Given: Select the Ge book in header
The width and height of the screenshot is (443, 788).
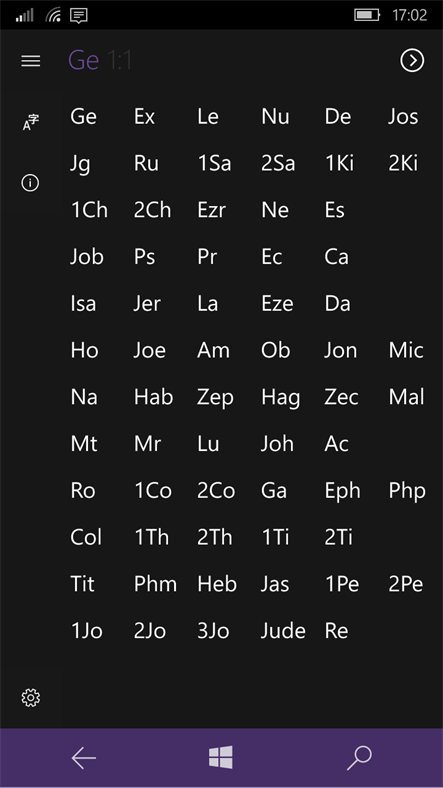Looking at the screenshot, I should pos(83,60).
